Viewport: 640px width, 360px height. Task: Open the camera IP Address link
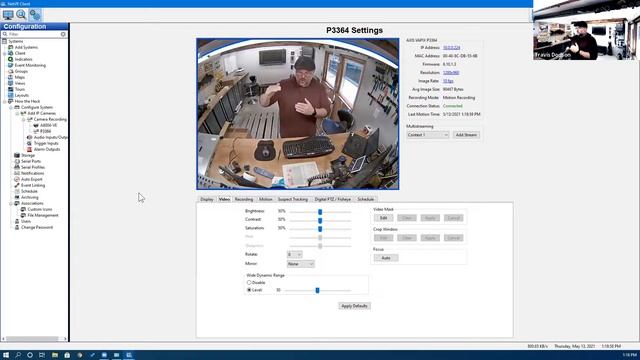[x=451, y=48]
